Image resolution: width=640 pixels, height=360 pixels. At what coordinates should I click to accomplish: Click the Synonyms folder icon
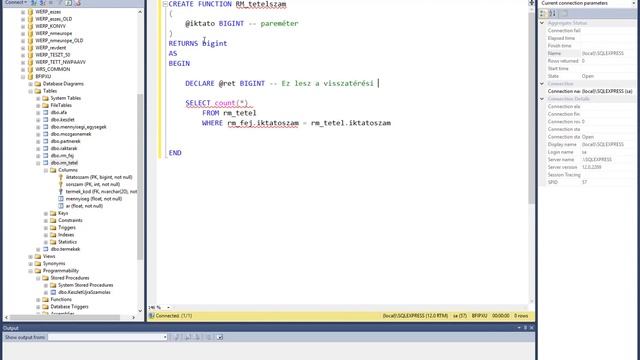coord(38,263)
